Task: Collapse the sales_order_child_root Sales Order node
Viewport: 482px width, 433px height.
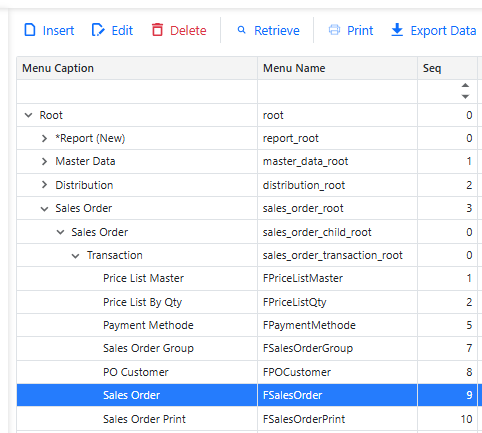Action: pos(60,232)
